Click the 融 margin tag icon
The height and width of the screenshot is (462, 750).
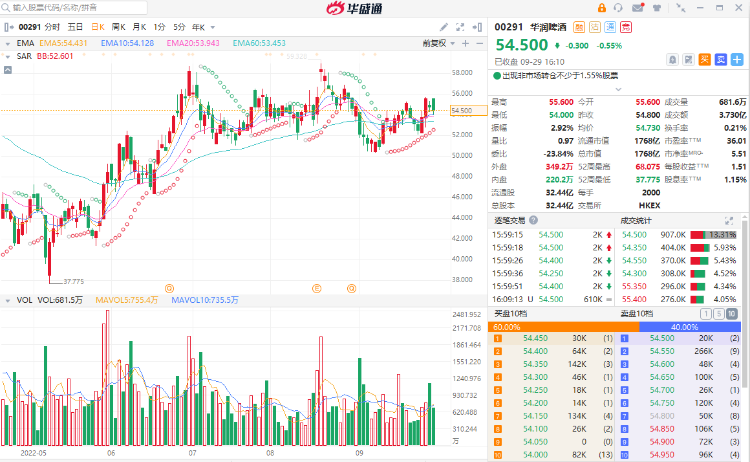579,27
